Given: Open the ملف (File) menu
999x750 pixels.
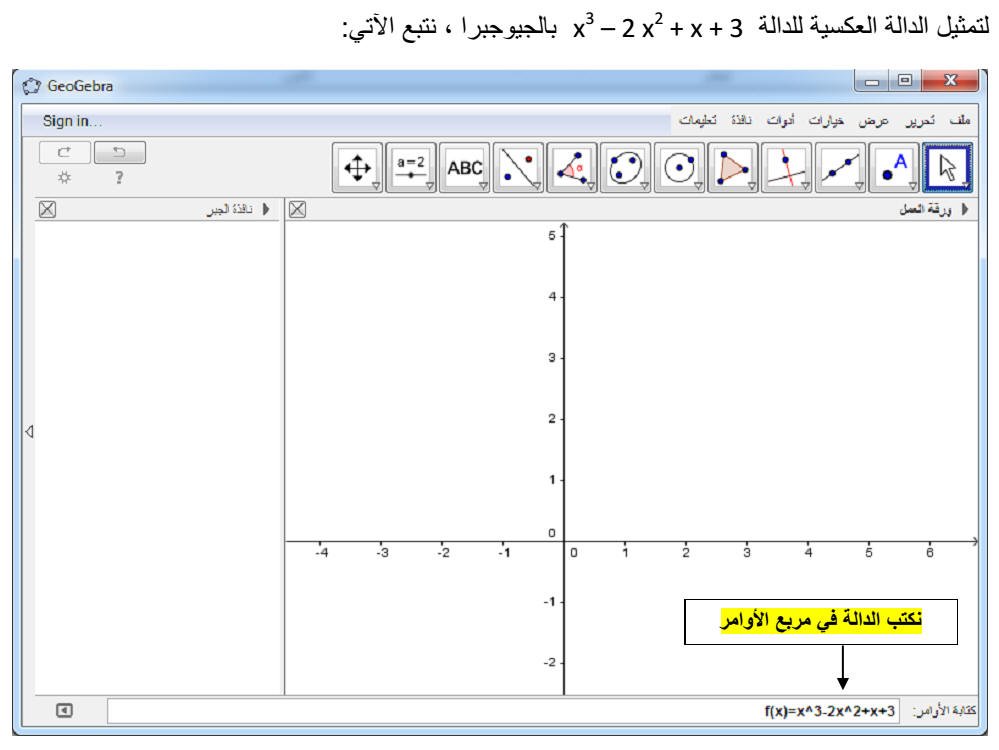Looking at the screenshot, I should [x=959, y=120].
